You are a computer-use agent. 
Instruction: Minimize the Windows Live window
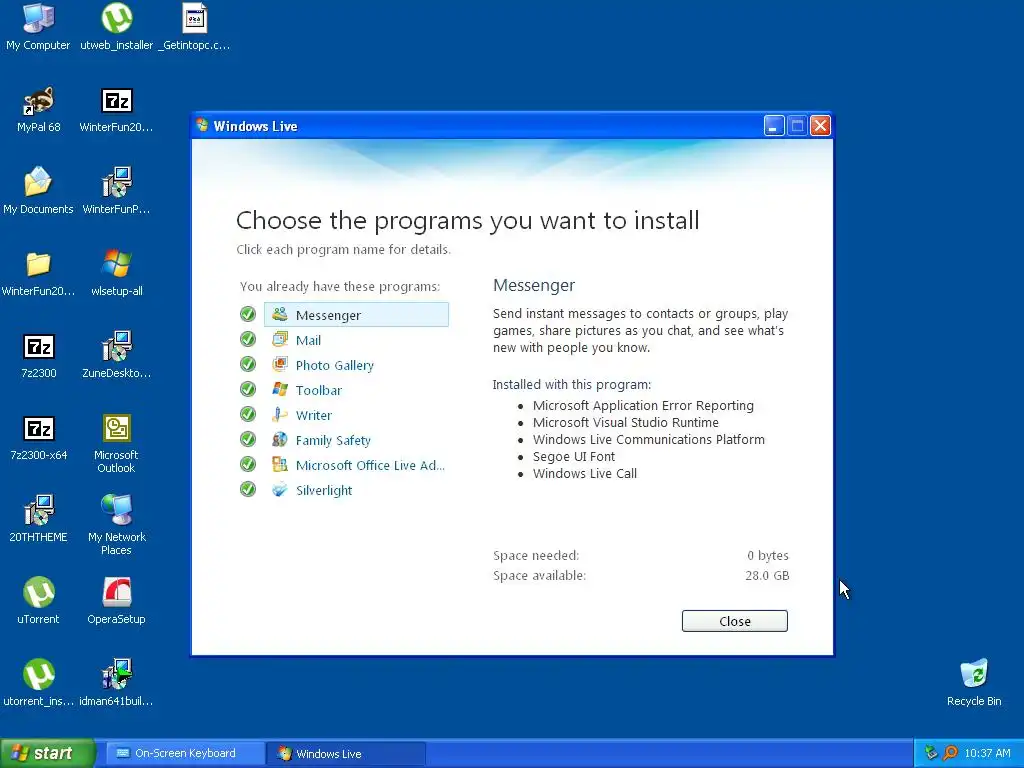click(774, 125)
